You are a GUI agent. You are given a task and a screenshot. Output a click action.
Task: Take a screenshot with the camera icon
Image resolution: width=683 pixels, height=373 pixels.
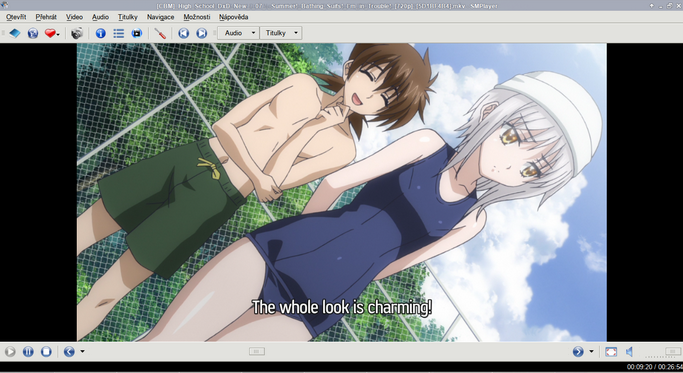pos(77,33)
